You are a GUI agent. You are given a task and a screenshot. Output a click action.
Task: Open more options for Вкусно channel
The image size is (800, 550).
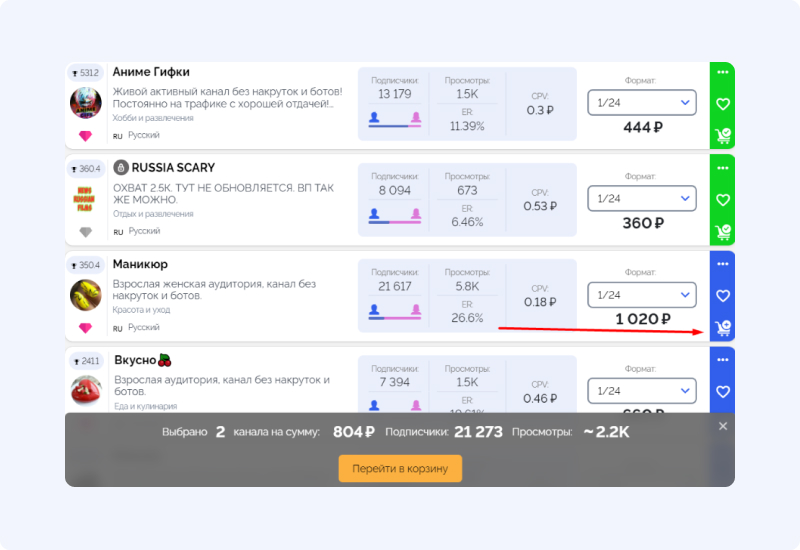click(x=723, y=359)
